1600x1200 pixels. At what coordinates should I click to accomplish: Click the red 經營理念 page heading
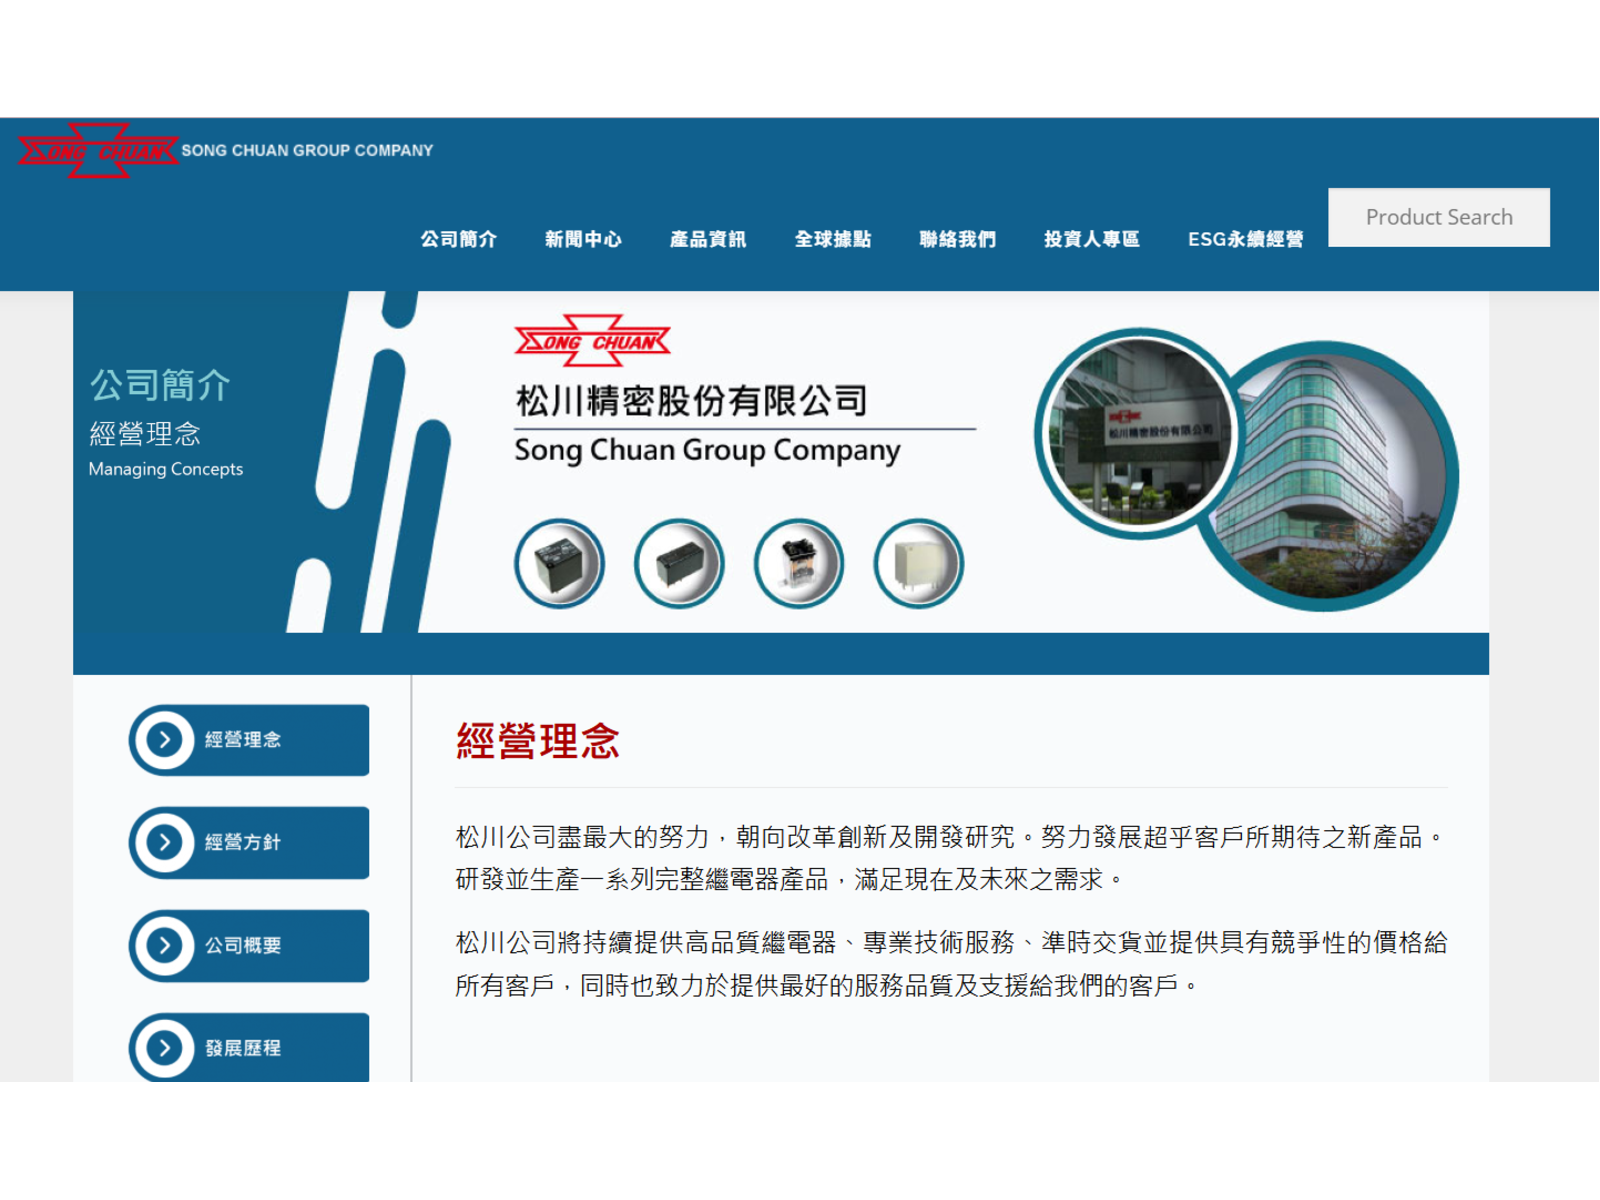[538, 742]
